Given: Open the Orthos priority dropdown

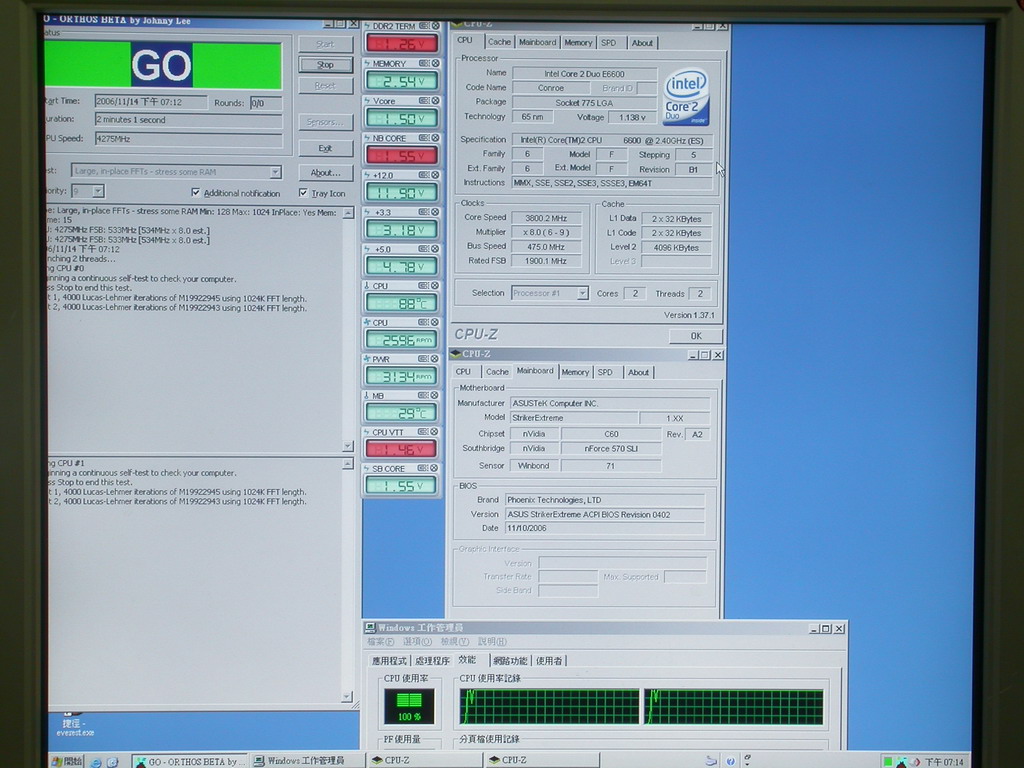Looking at the screenshot, I should tap(98, 191).
